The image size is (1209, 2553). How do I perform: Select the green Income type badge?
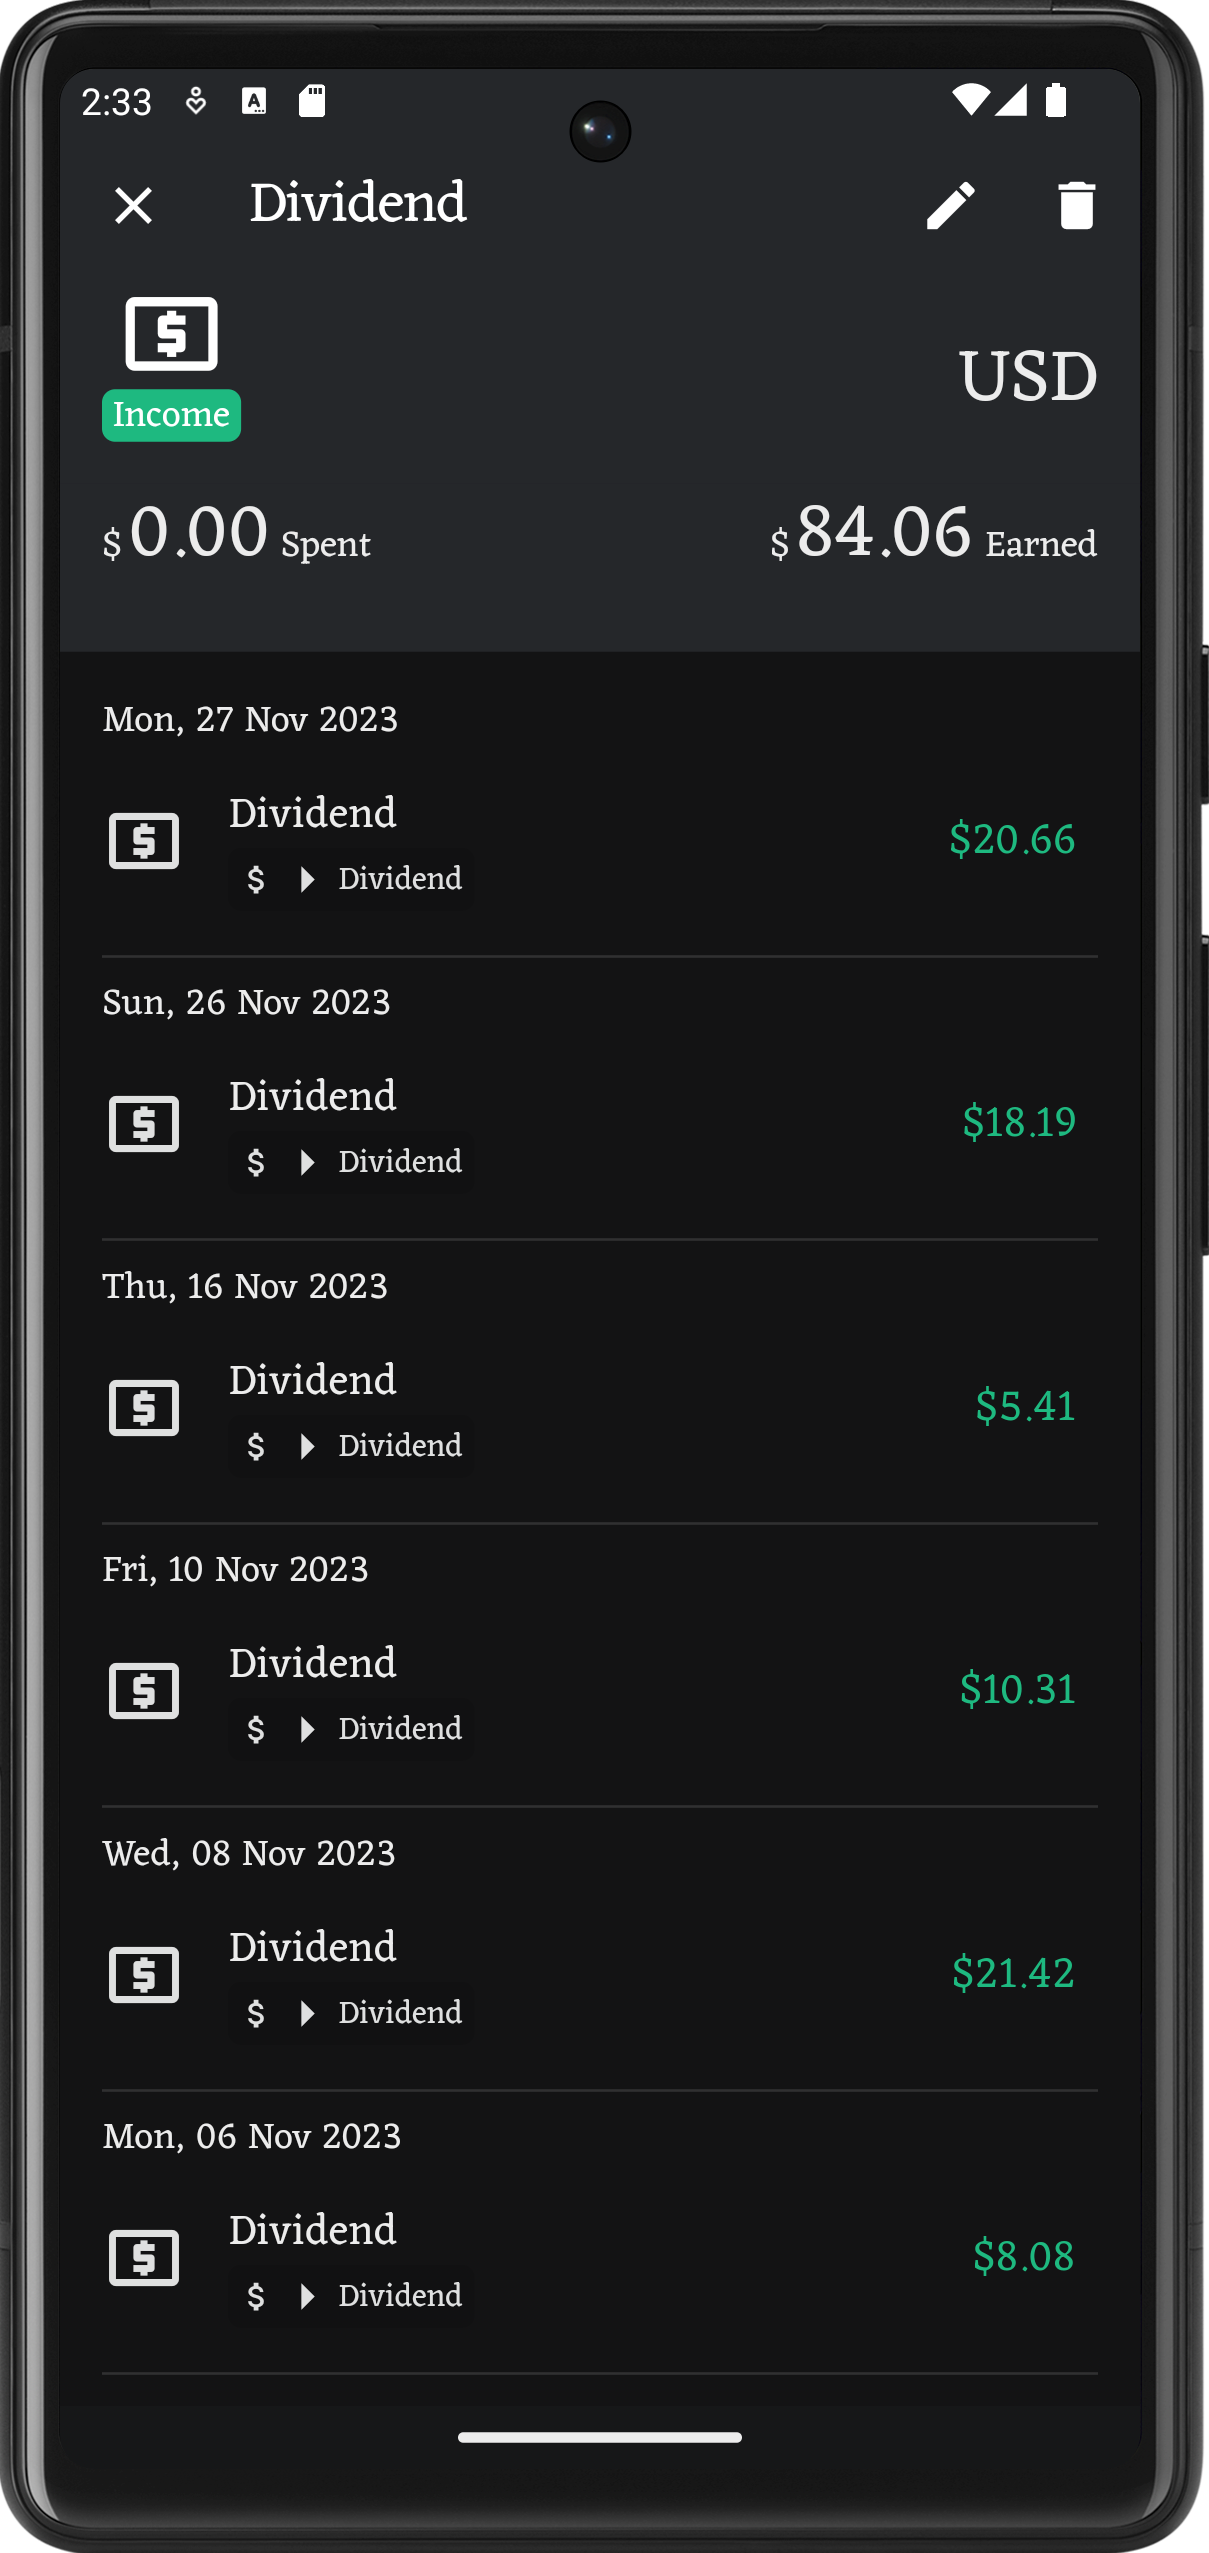tap(171, 415)
